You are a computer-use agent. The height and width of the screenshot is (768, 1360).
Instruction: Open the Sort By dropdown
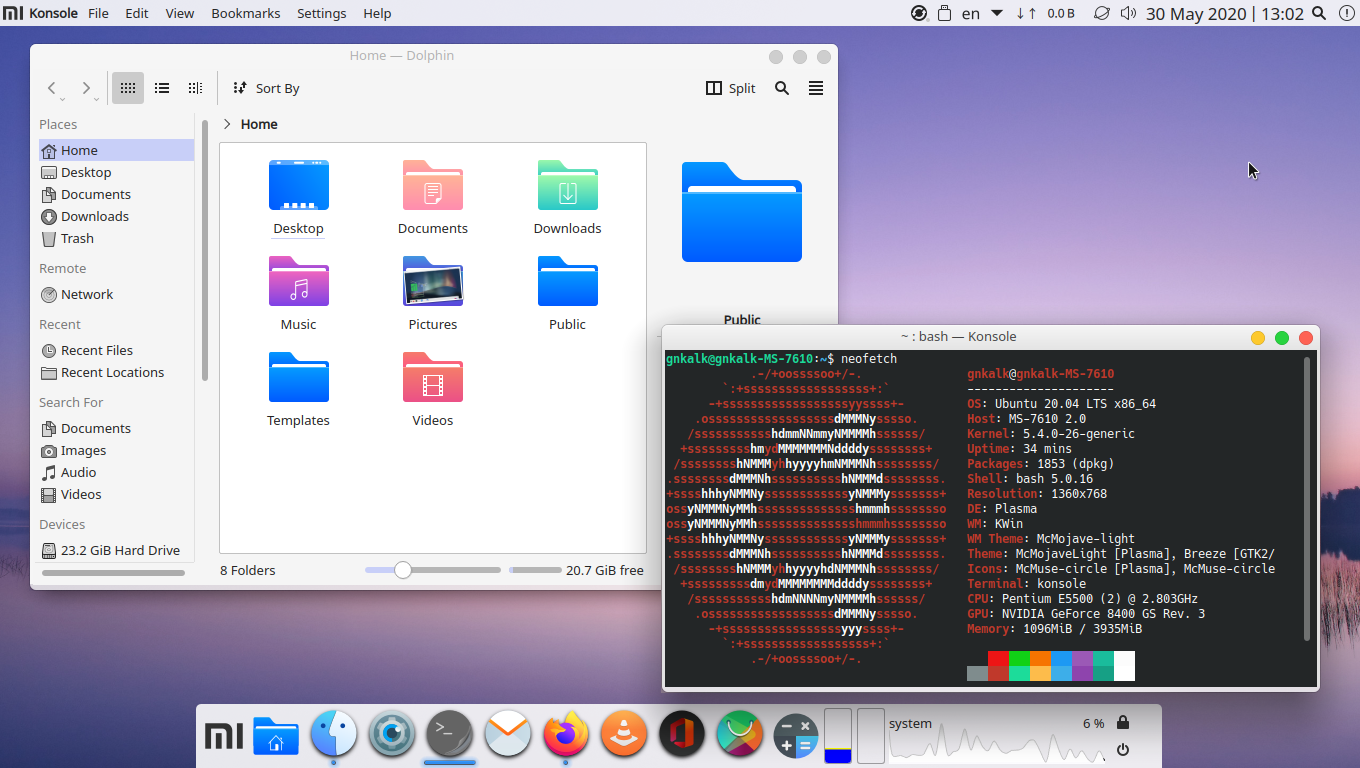point(266,88)
